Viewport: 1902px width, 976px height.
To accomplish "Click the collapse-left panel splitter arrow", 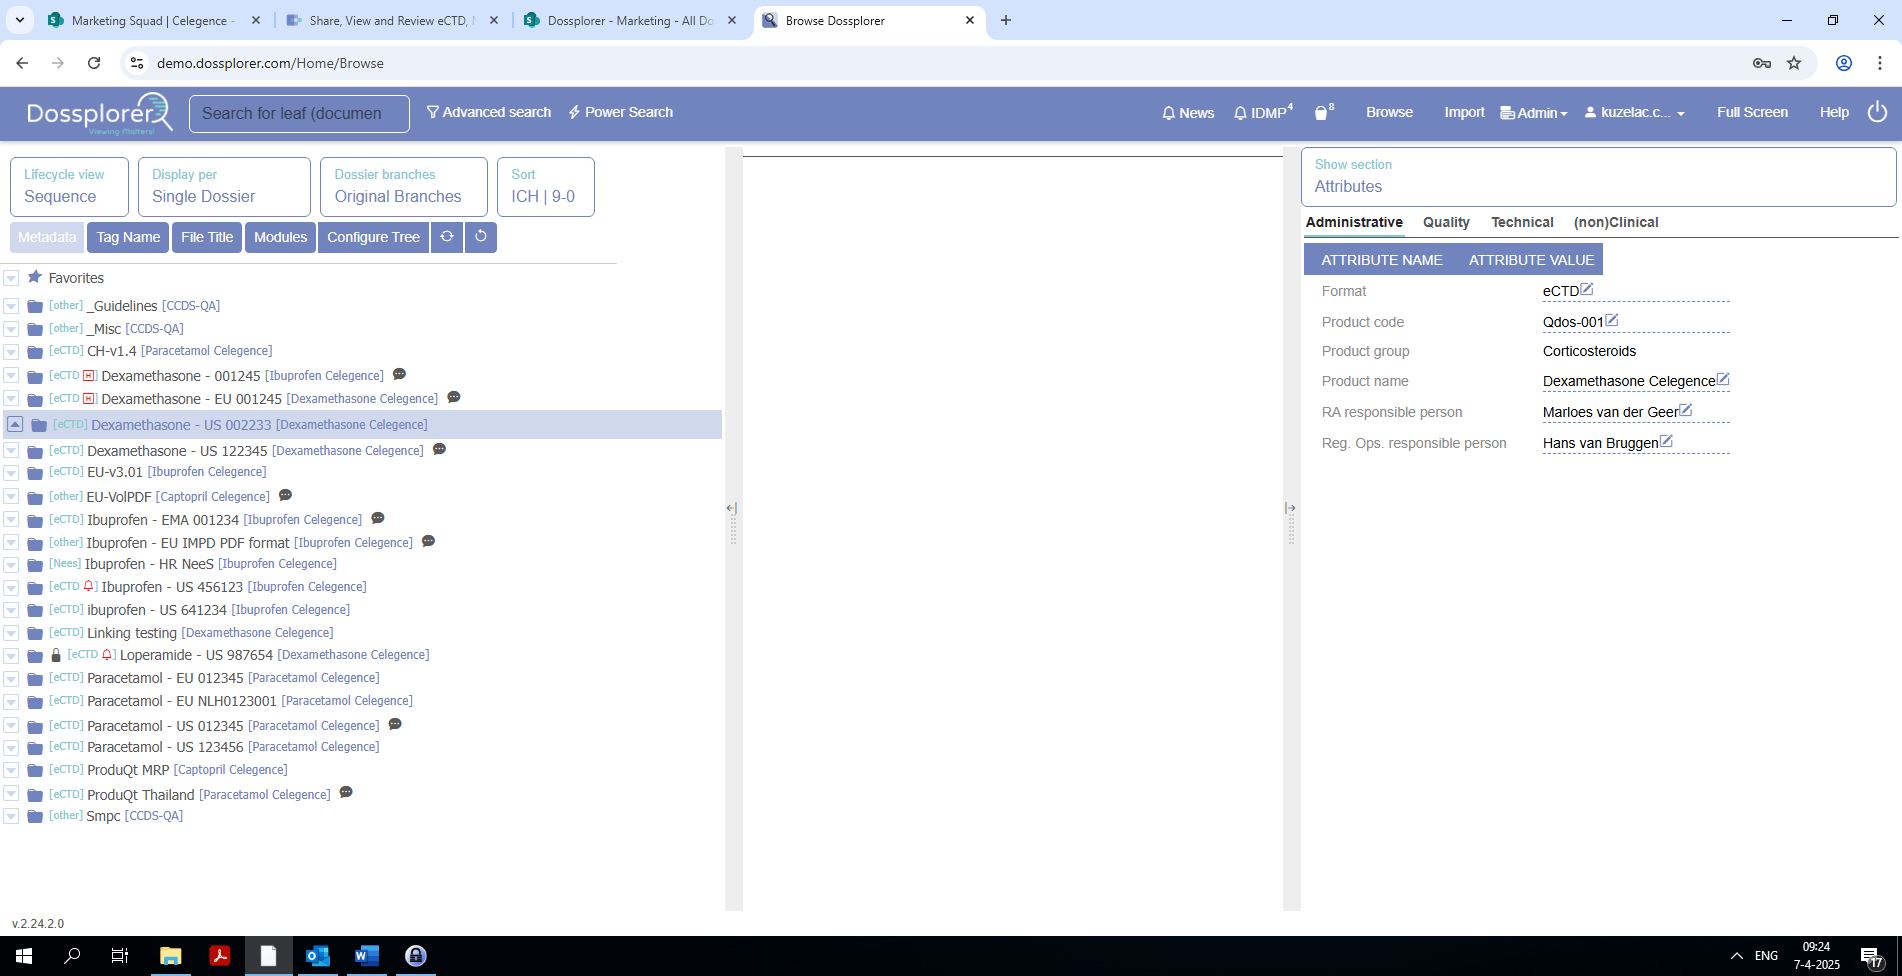I will [x=731, y=508].
